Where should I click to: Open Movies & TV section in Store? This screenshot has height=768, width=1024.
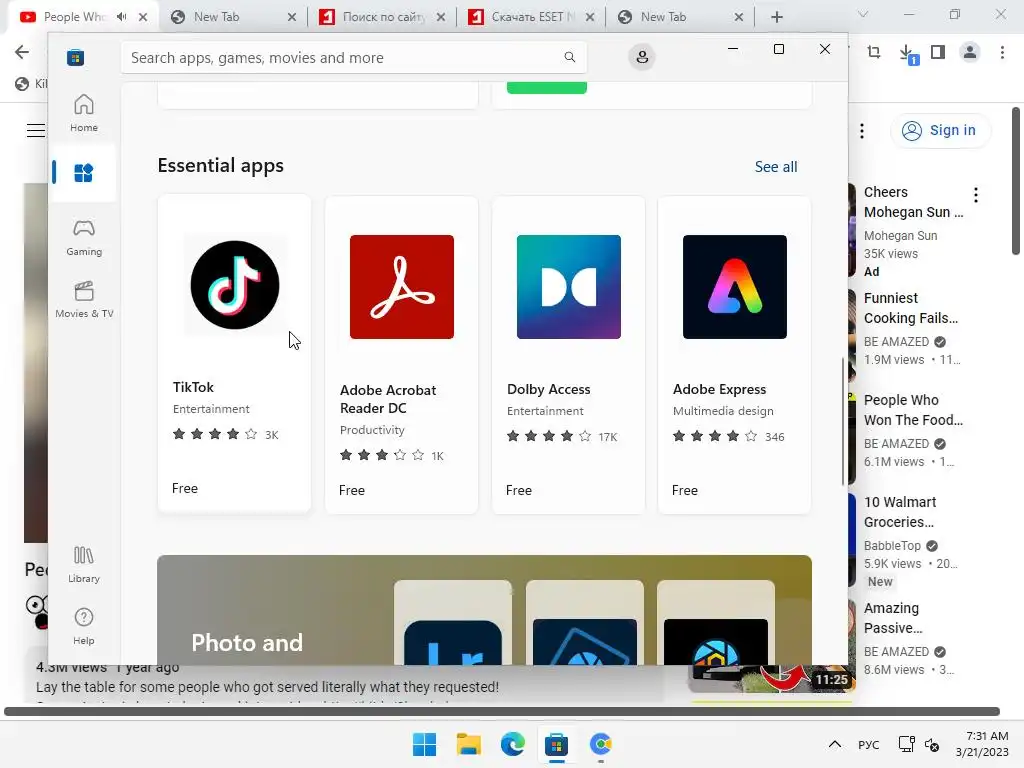coord(84,299)
